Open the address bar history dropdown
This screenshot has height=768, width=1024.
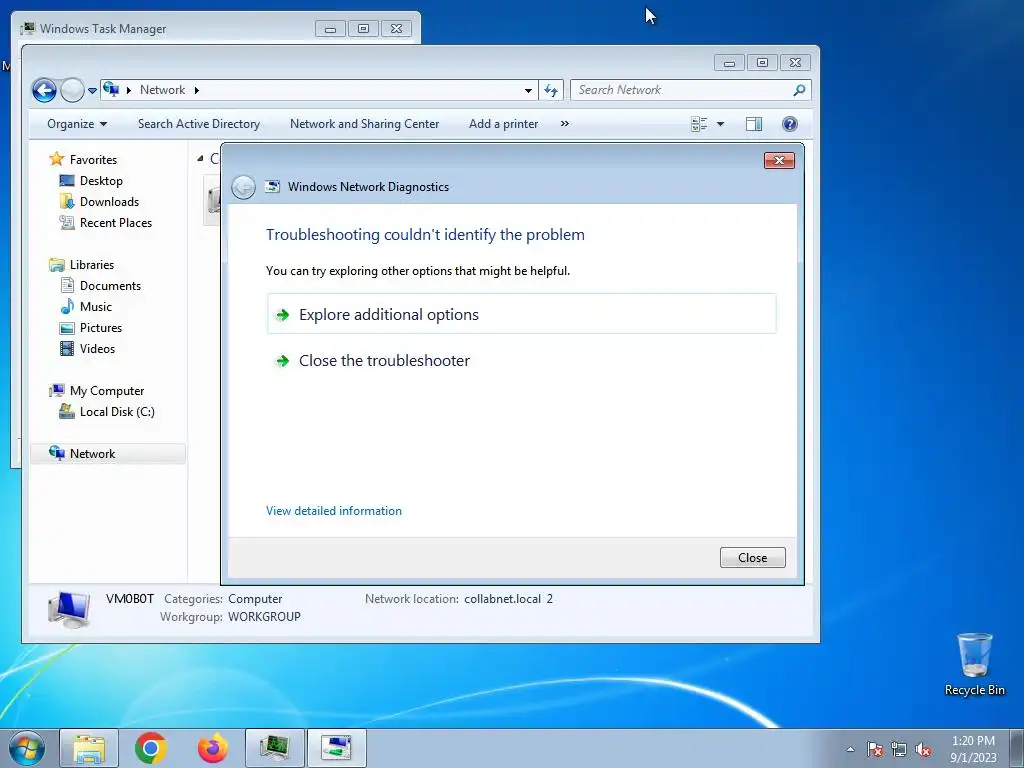(x=528, y=91)
